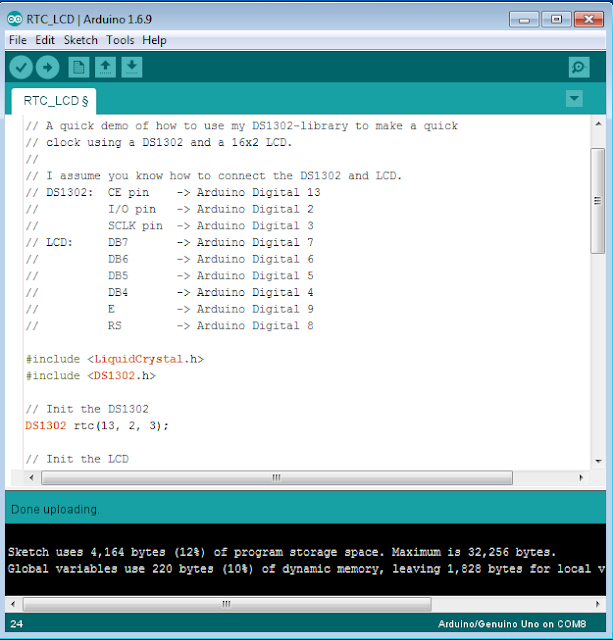Minimize the Arduino window
The height and width of the screenshot is (640, 613).
pos(524,19)
